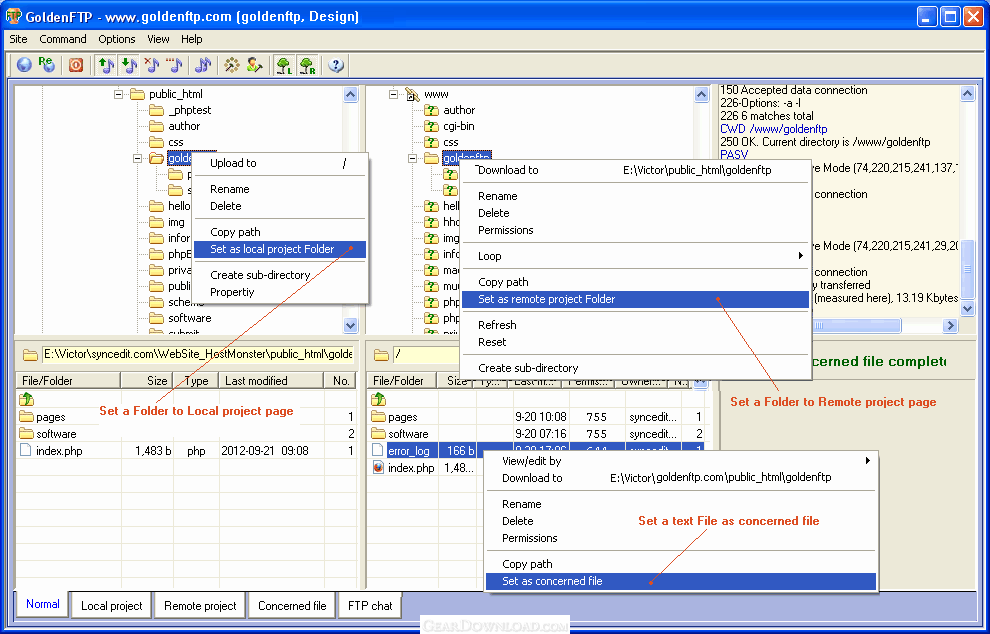
Task: Click the question mark help icon
Action: 336,65
